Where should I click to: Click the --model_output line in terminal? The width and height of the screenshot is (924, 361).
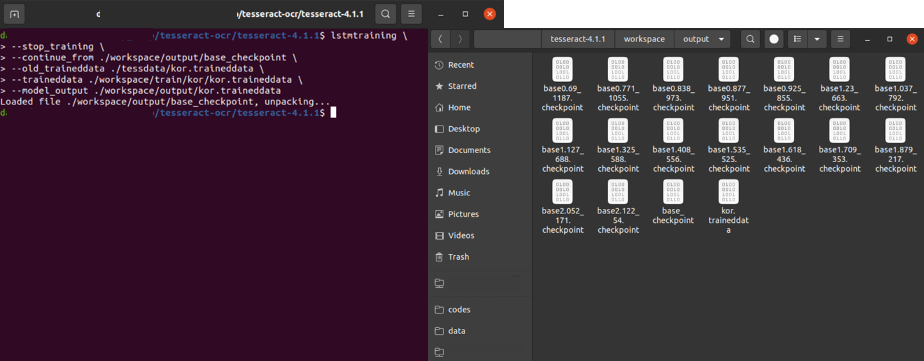[140, 91]
